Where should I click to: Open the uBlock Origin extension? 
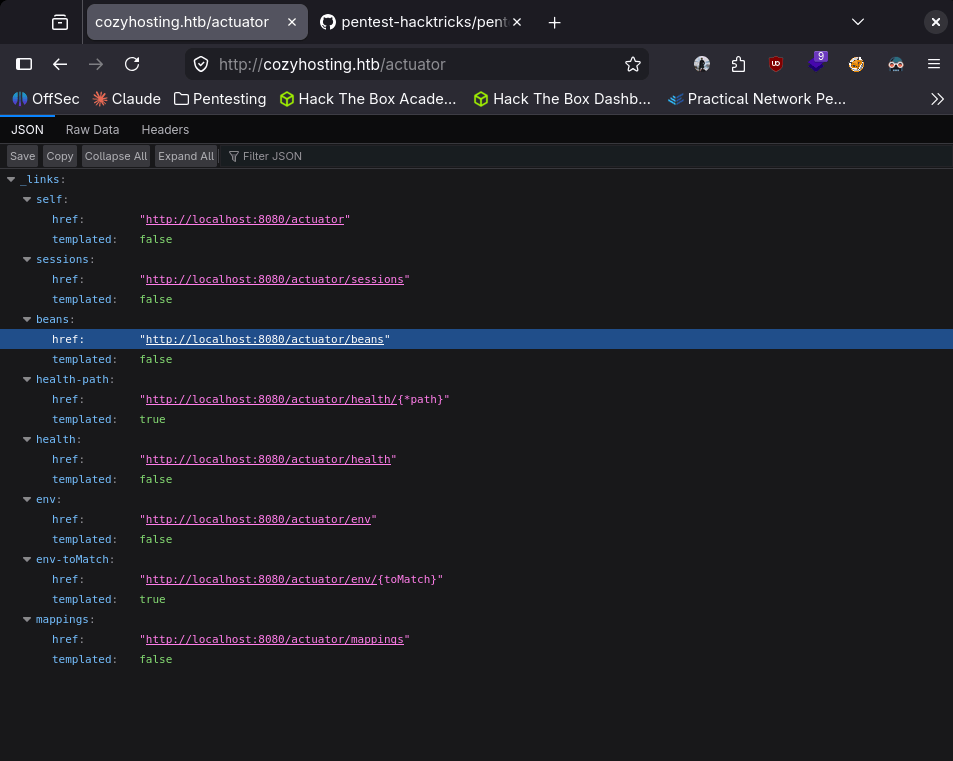click(775, 64)
